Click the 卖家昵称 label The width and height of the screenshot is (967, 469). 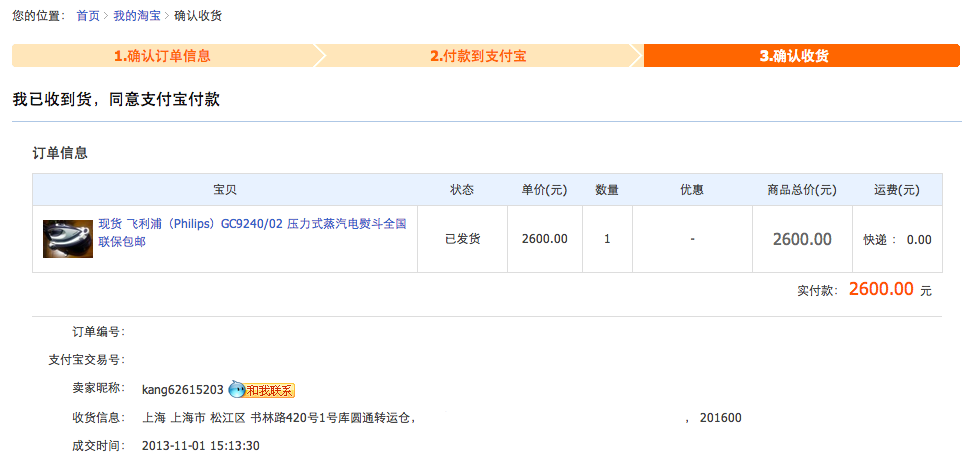click(98, 388)
